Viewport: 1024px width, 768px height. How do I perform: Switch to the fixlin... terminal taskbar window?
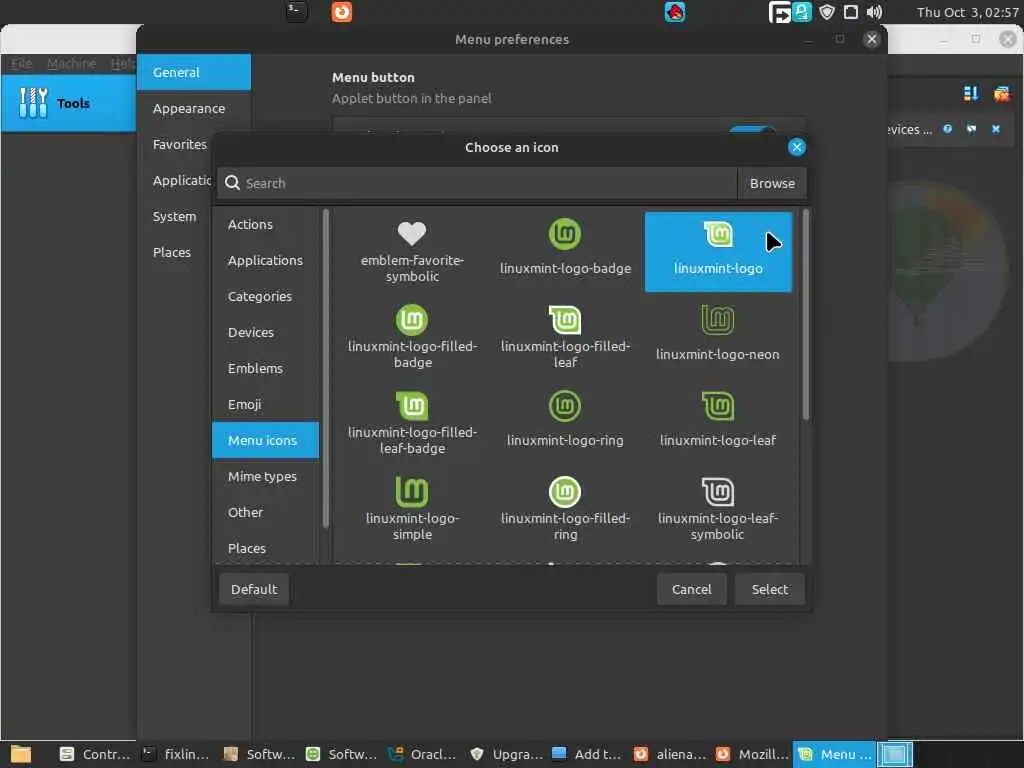click(176, 754)
